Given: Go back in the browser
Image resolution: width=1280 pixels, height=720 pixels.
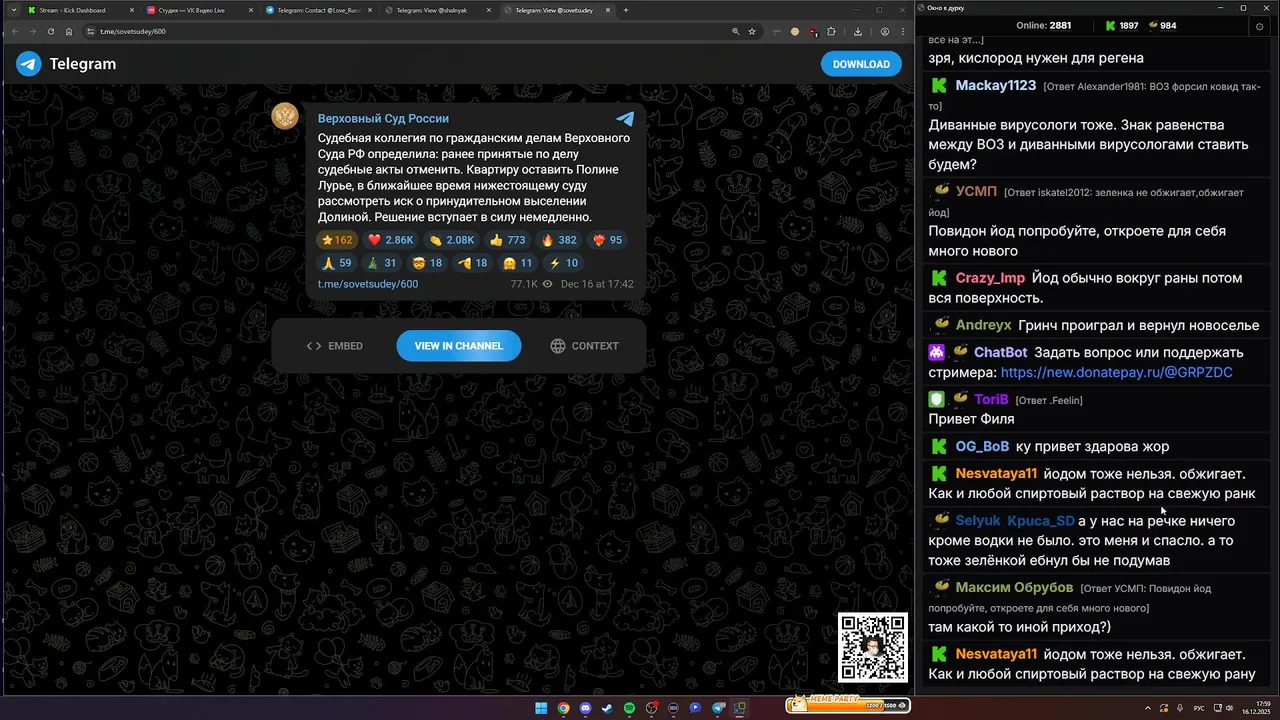Looking at the screenshot, I should pyautogui.click(x=14, y=31).
